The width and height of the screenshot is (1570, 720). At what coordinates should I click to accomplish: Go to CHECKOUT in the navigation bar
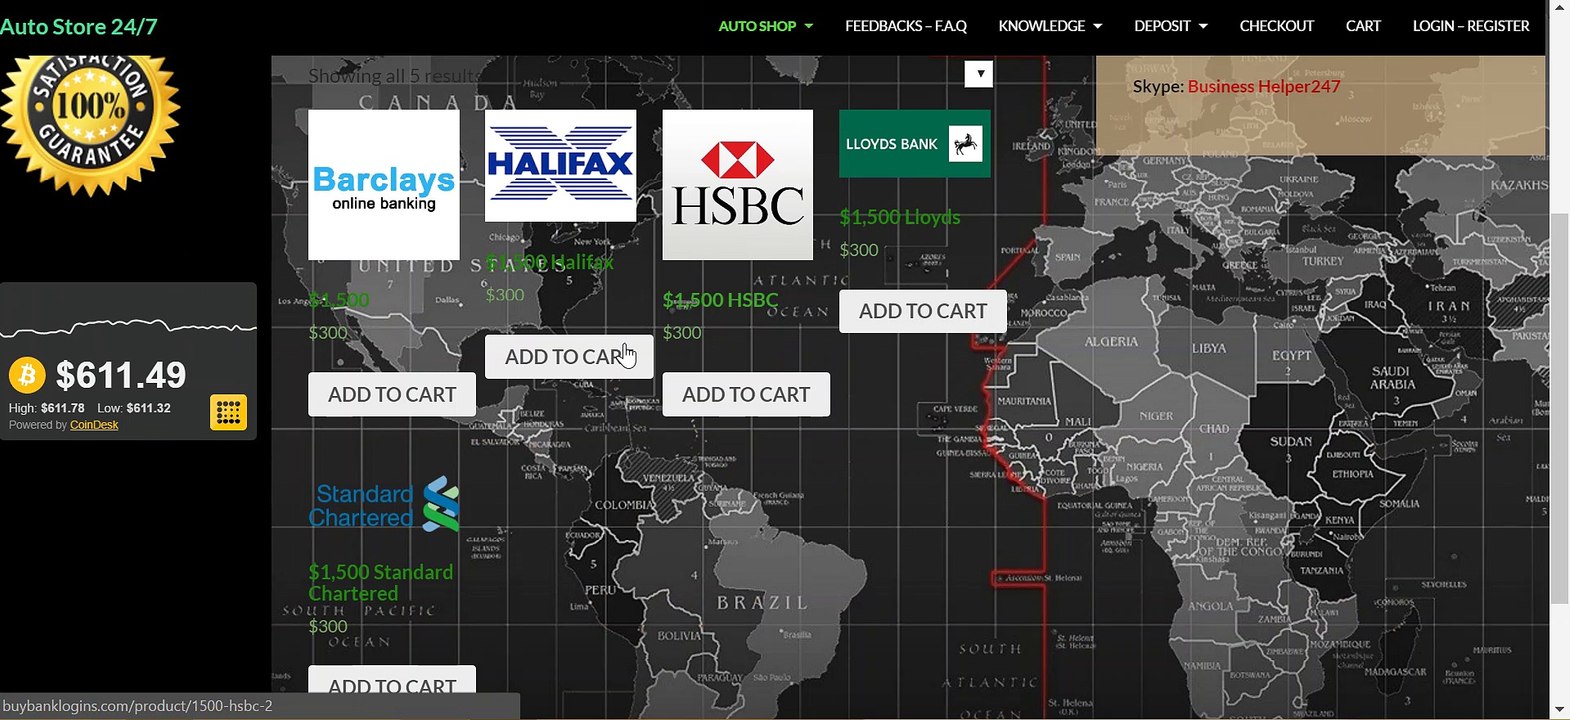pyautogui.click(x=1277, y=26)
